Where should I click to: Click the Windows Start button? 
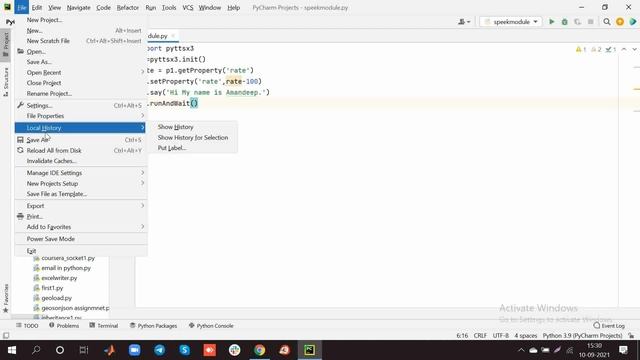click(x=12, y=350)
